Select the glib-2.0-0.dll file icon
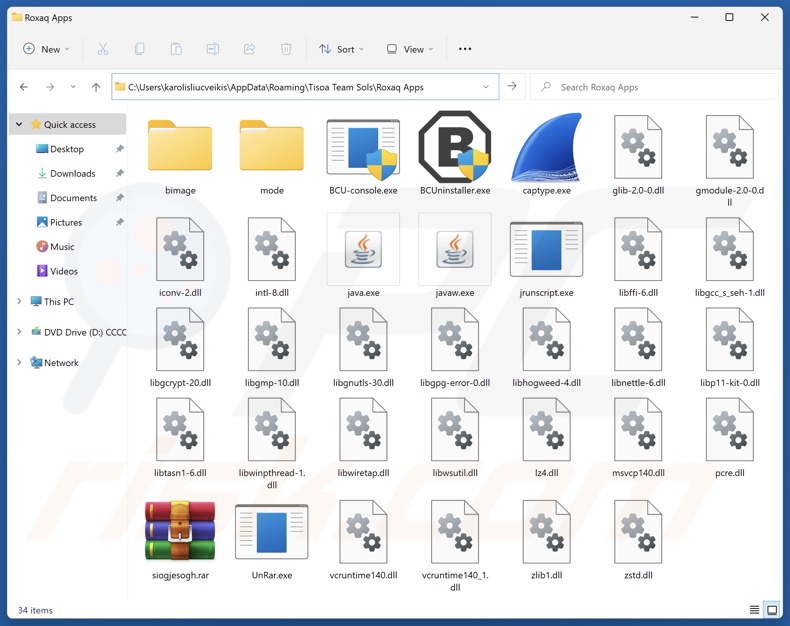Screen dimensions: 790x626 [x=638, y=147]
